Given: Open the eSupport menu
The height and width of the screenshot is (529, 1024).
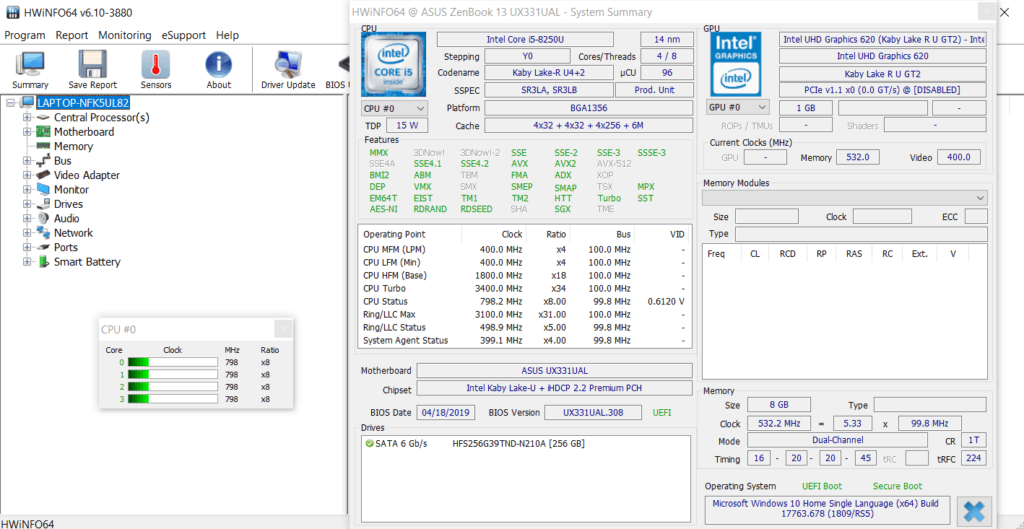Looking at the screenshot, I should coord(184,35).
